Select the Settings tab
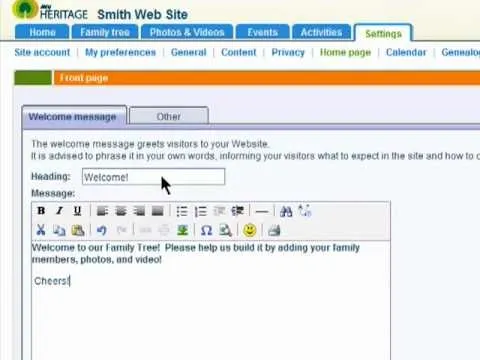This screenshot has width=480, height=360. [383, 33]
